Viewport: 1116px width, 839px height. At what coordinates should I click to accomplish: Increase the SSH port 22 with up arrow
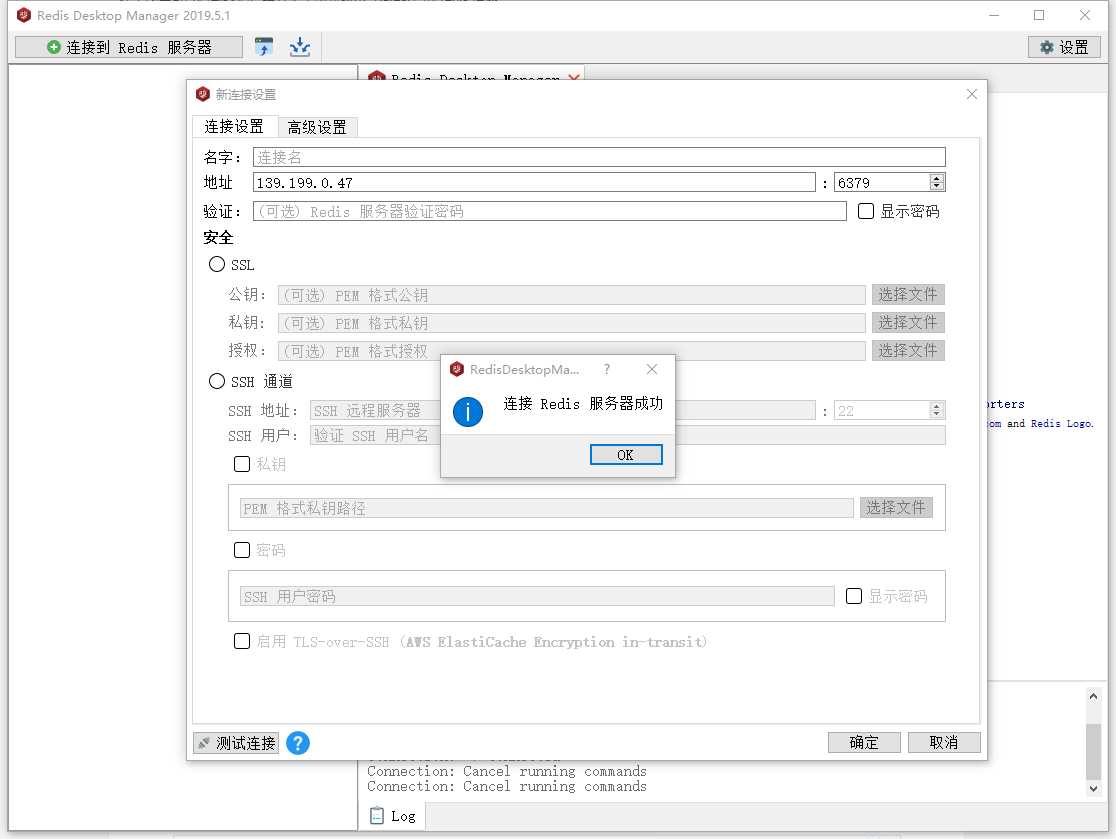pos(937,406)
